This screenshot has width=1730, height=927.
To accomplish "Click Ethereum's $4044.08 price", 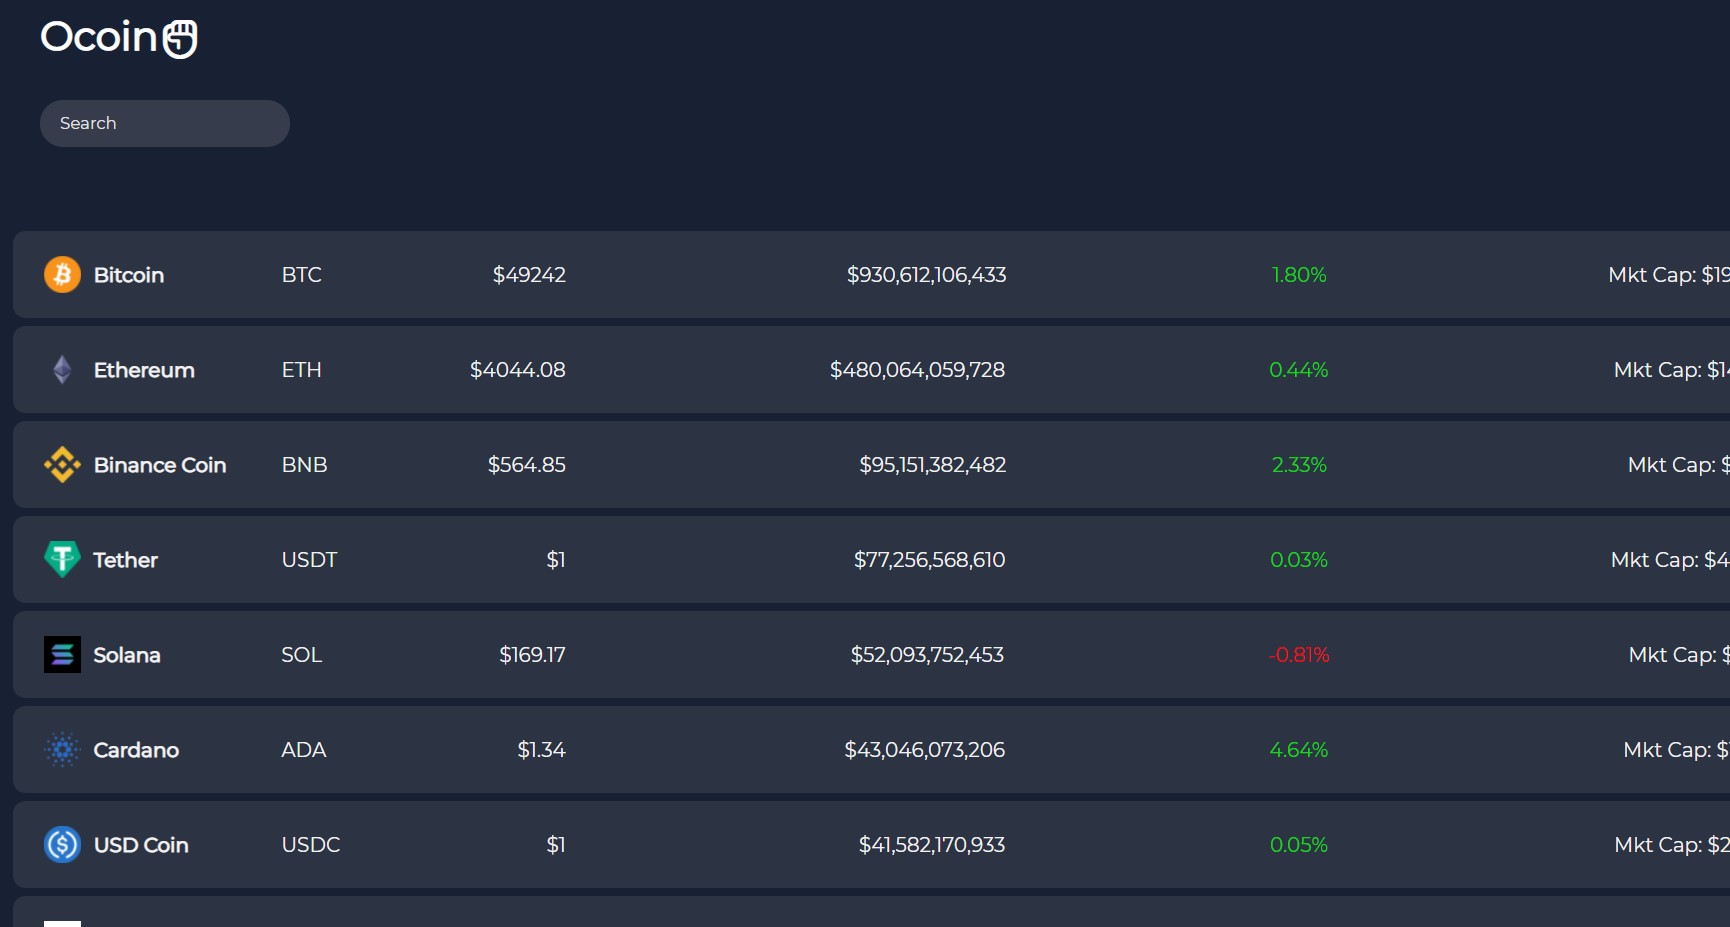I will click(x=517, y=370).
